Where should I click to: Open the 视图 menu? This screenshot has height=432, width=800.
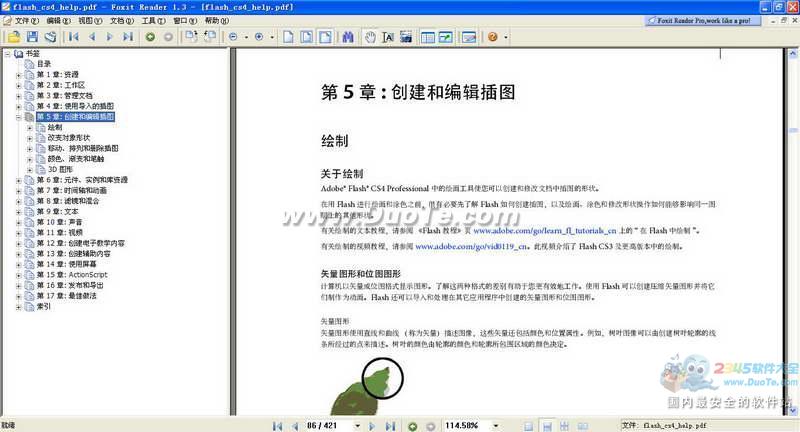[90, 21]
